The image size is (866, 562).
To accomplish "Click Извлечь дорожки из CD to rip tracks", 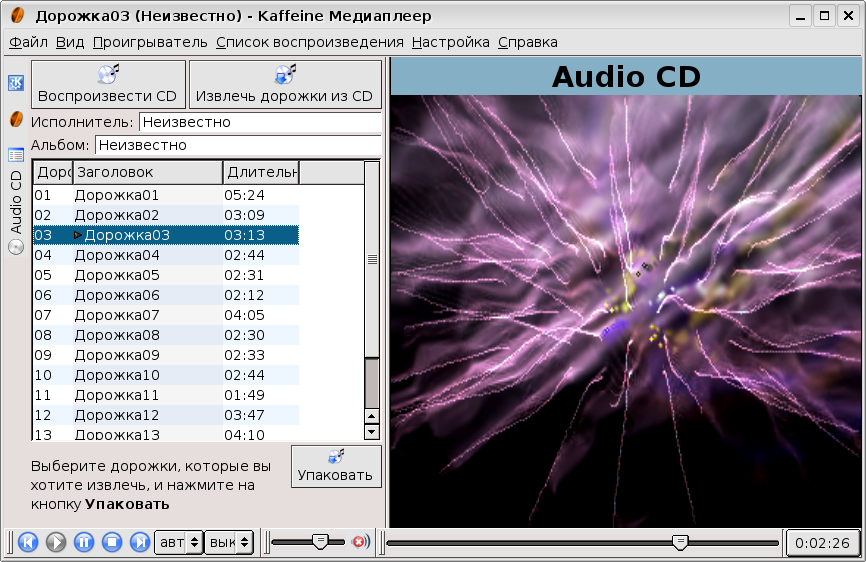I will (285, 84).
